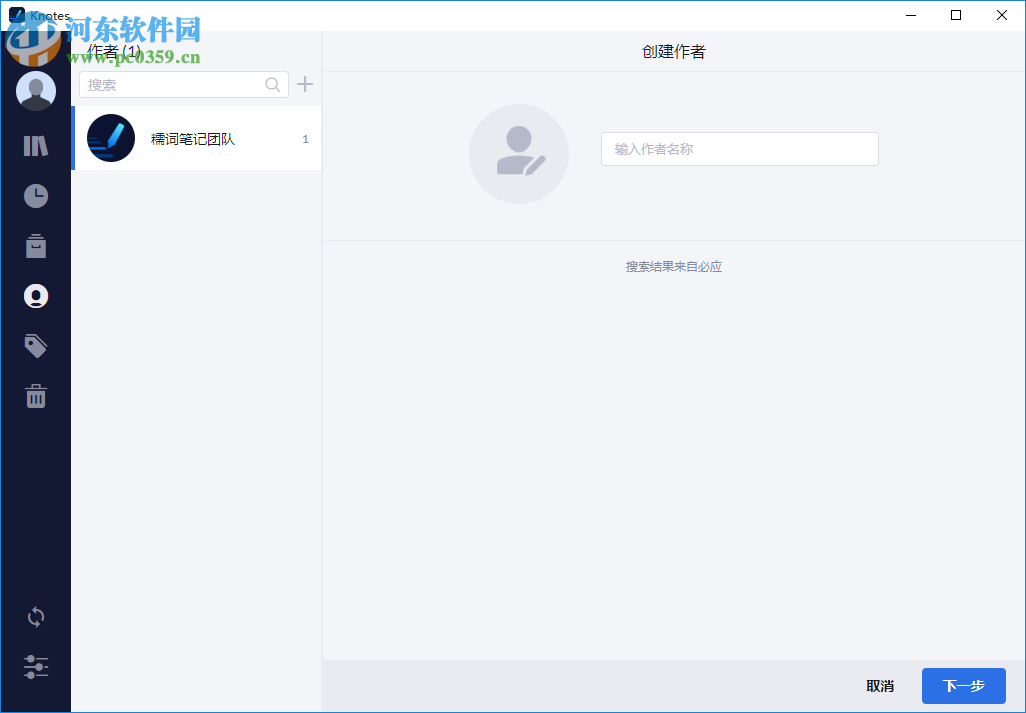1026x713 pixels.
Task: Click the add author plus icon
Action: tap(304, 84)
